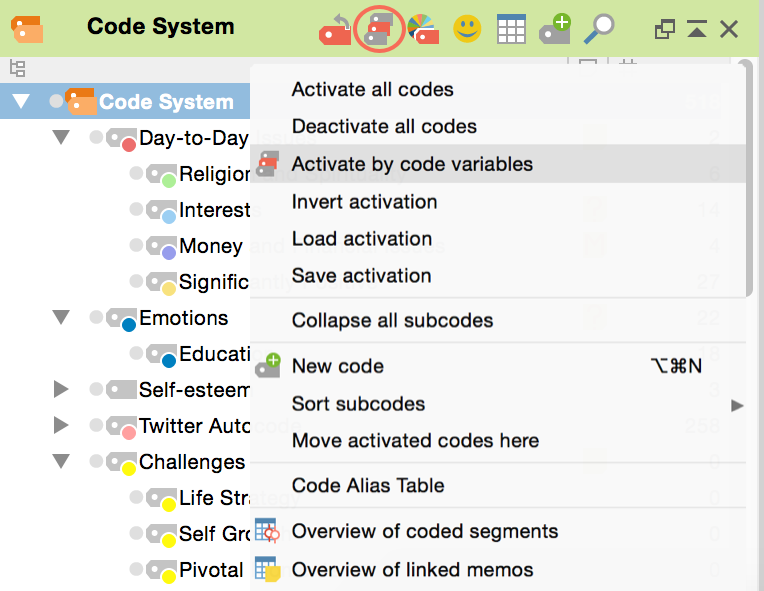Click the Overview of coded segments icon
Image resolution: width=764 pixels, height=591 pixels.
tap(267, 531)
